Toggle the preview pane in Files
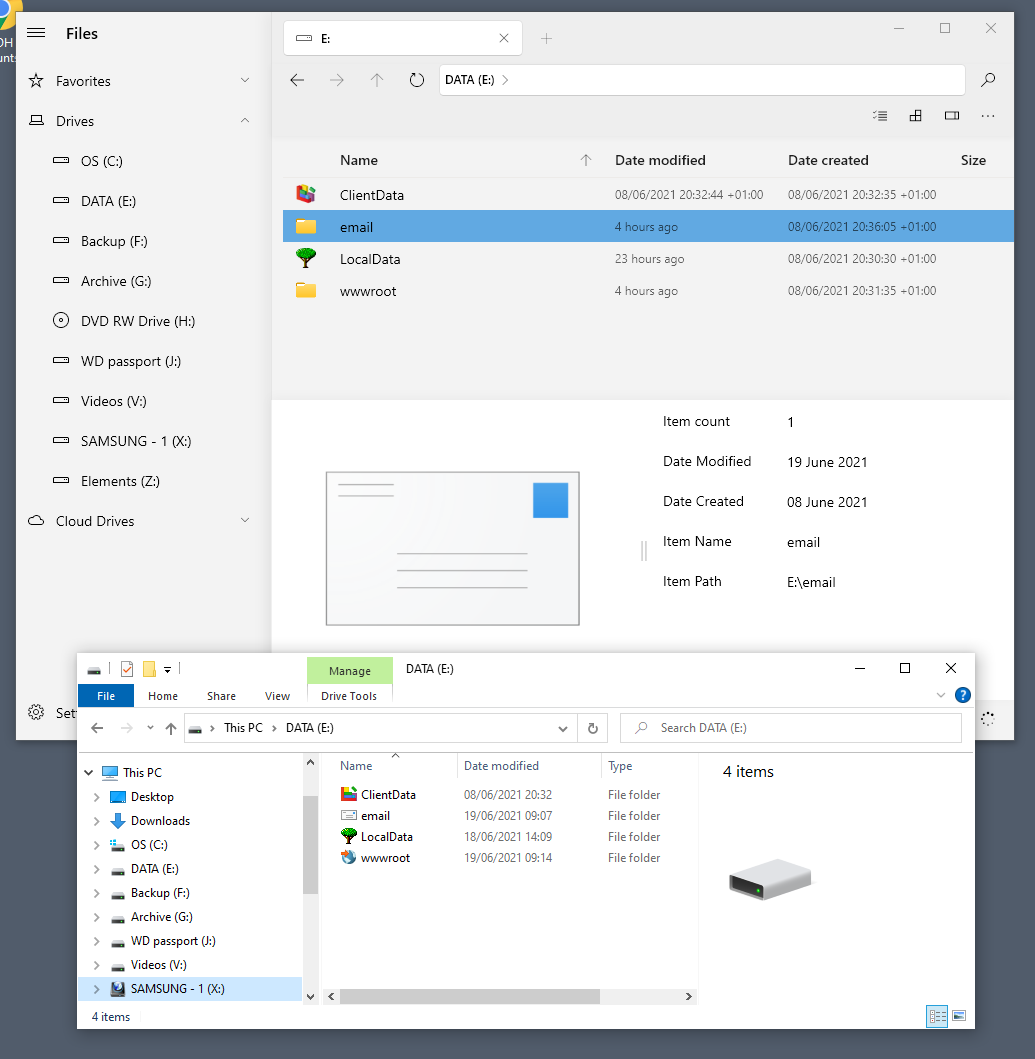 point(952,115)
